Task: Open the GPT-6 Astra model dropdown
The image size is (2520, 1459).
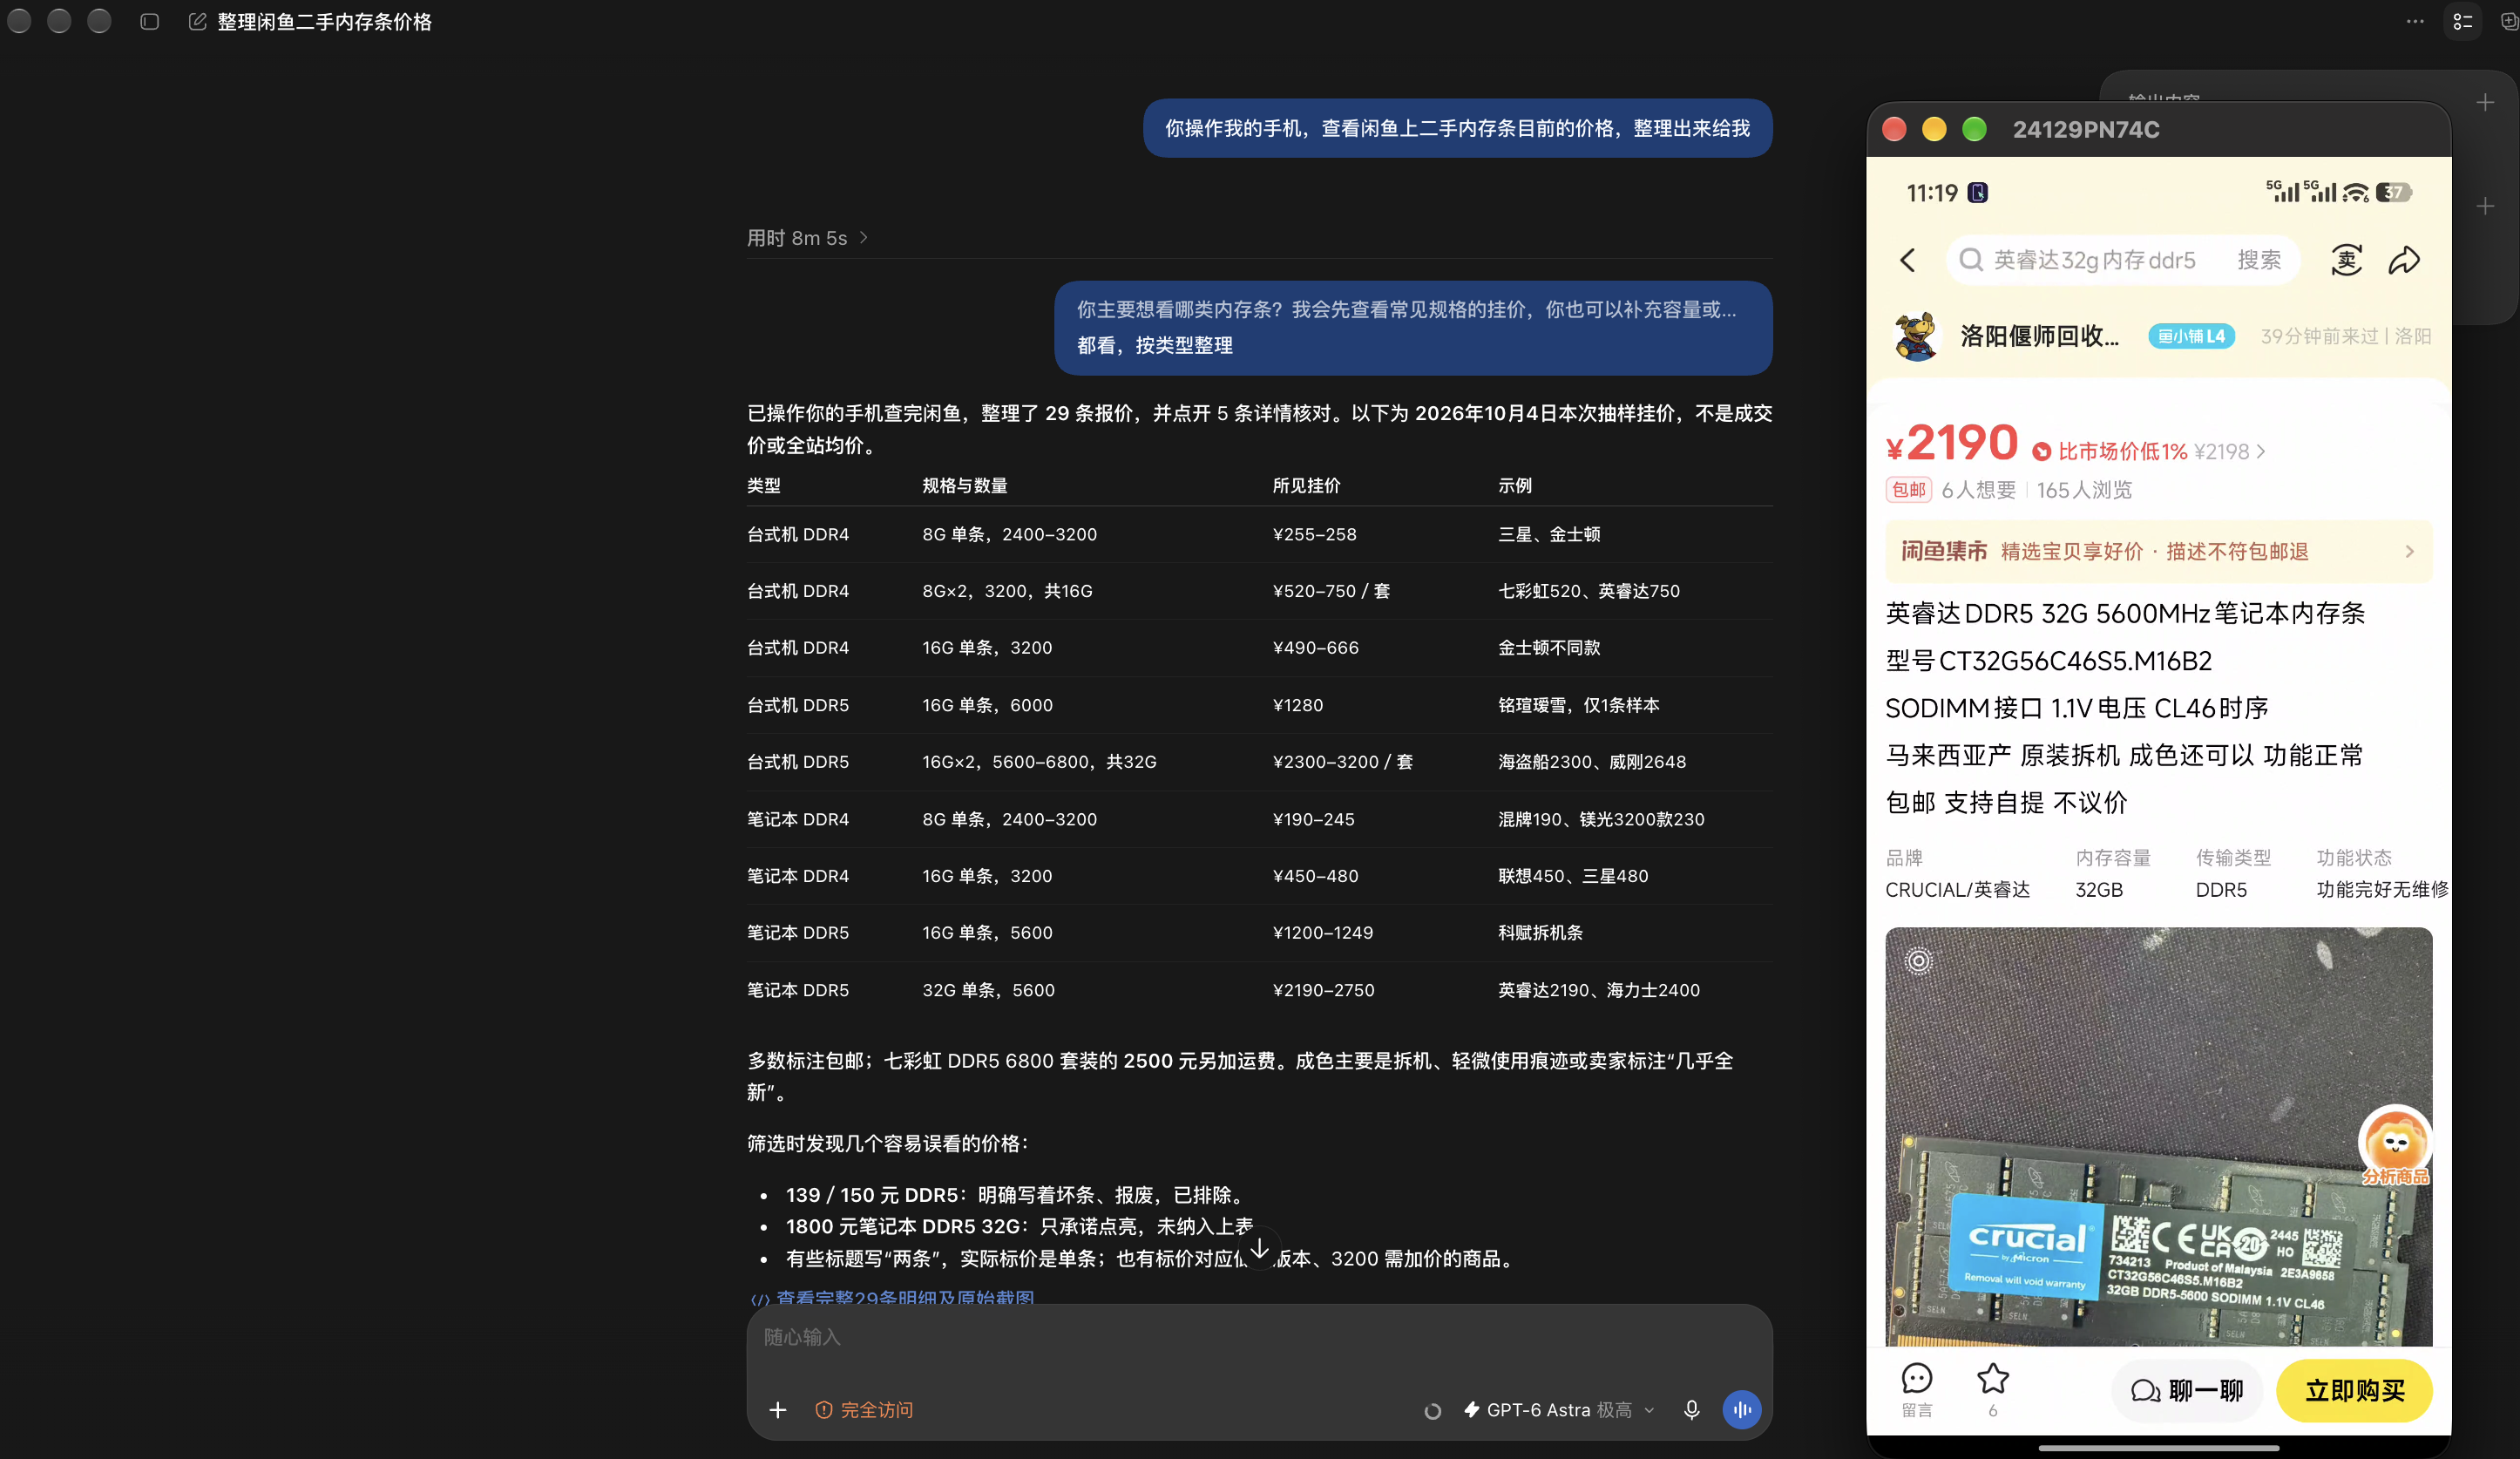Action: [1559, 1410]
